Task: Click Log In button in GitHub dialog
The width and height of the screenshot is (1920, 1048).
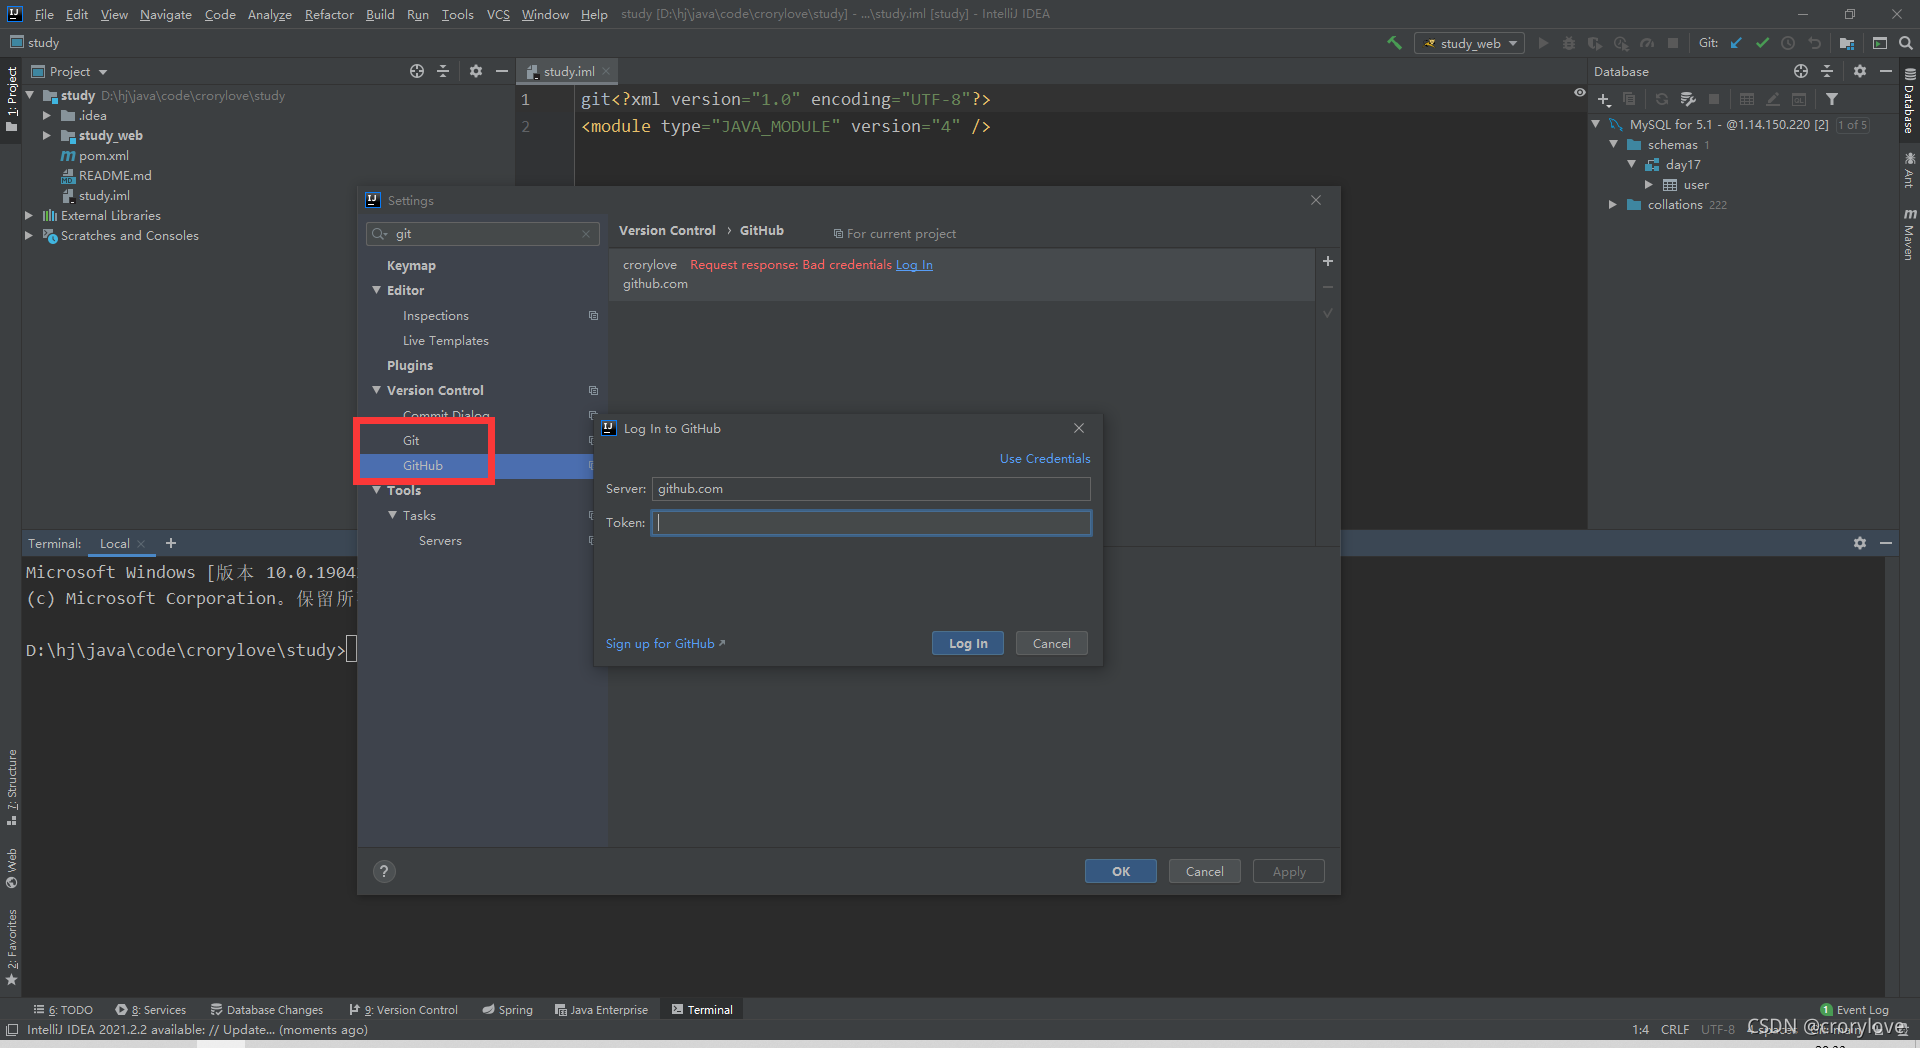Action: click(x=968, y=643)
